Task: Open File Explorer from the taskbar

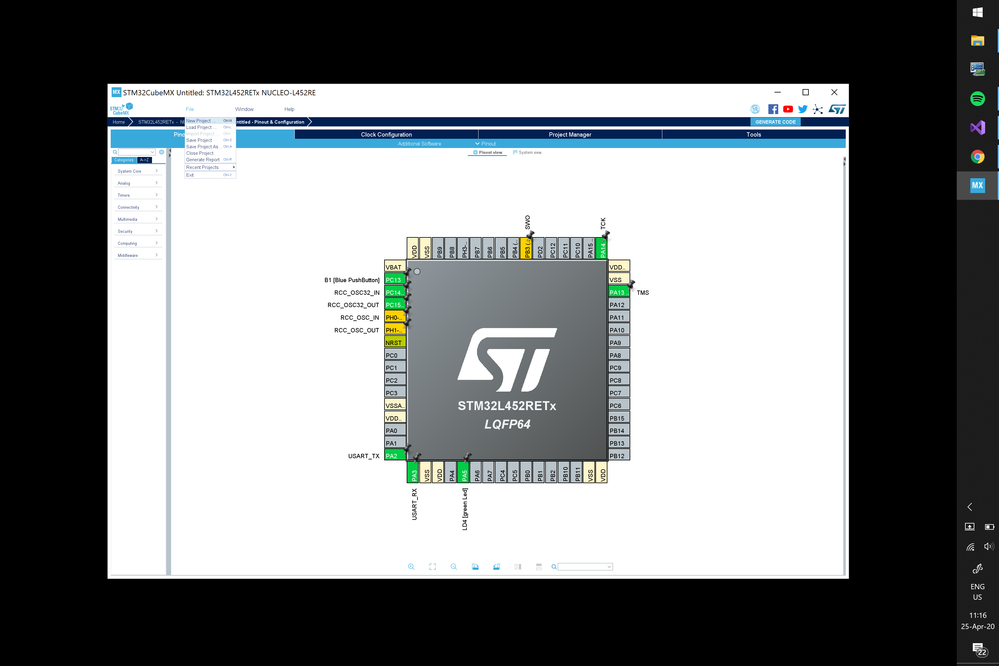Action: [x=977, y=41]
